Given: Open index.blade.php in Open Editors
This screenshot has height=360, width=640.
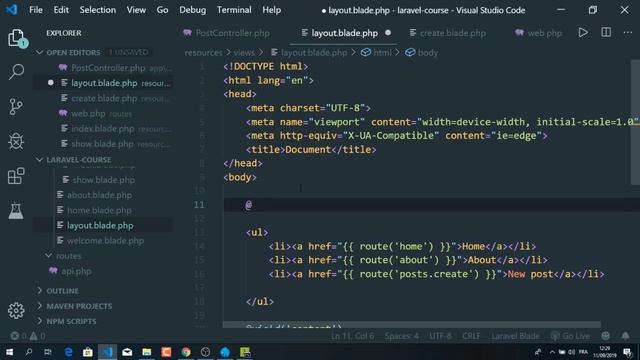Looking at the screenshot, I should [103, 129].
